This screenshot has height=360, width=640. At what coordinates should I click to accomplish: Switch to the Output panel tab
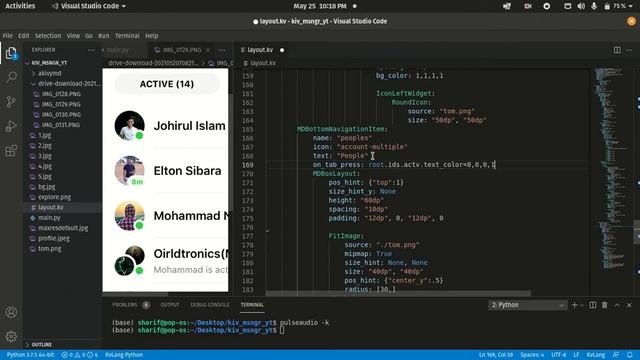(170, 305)
